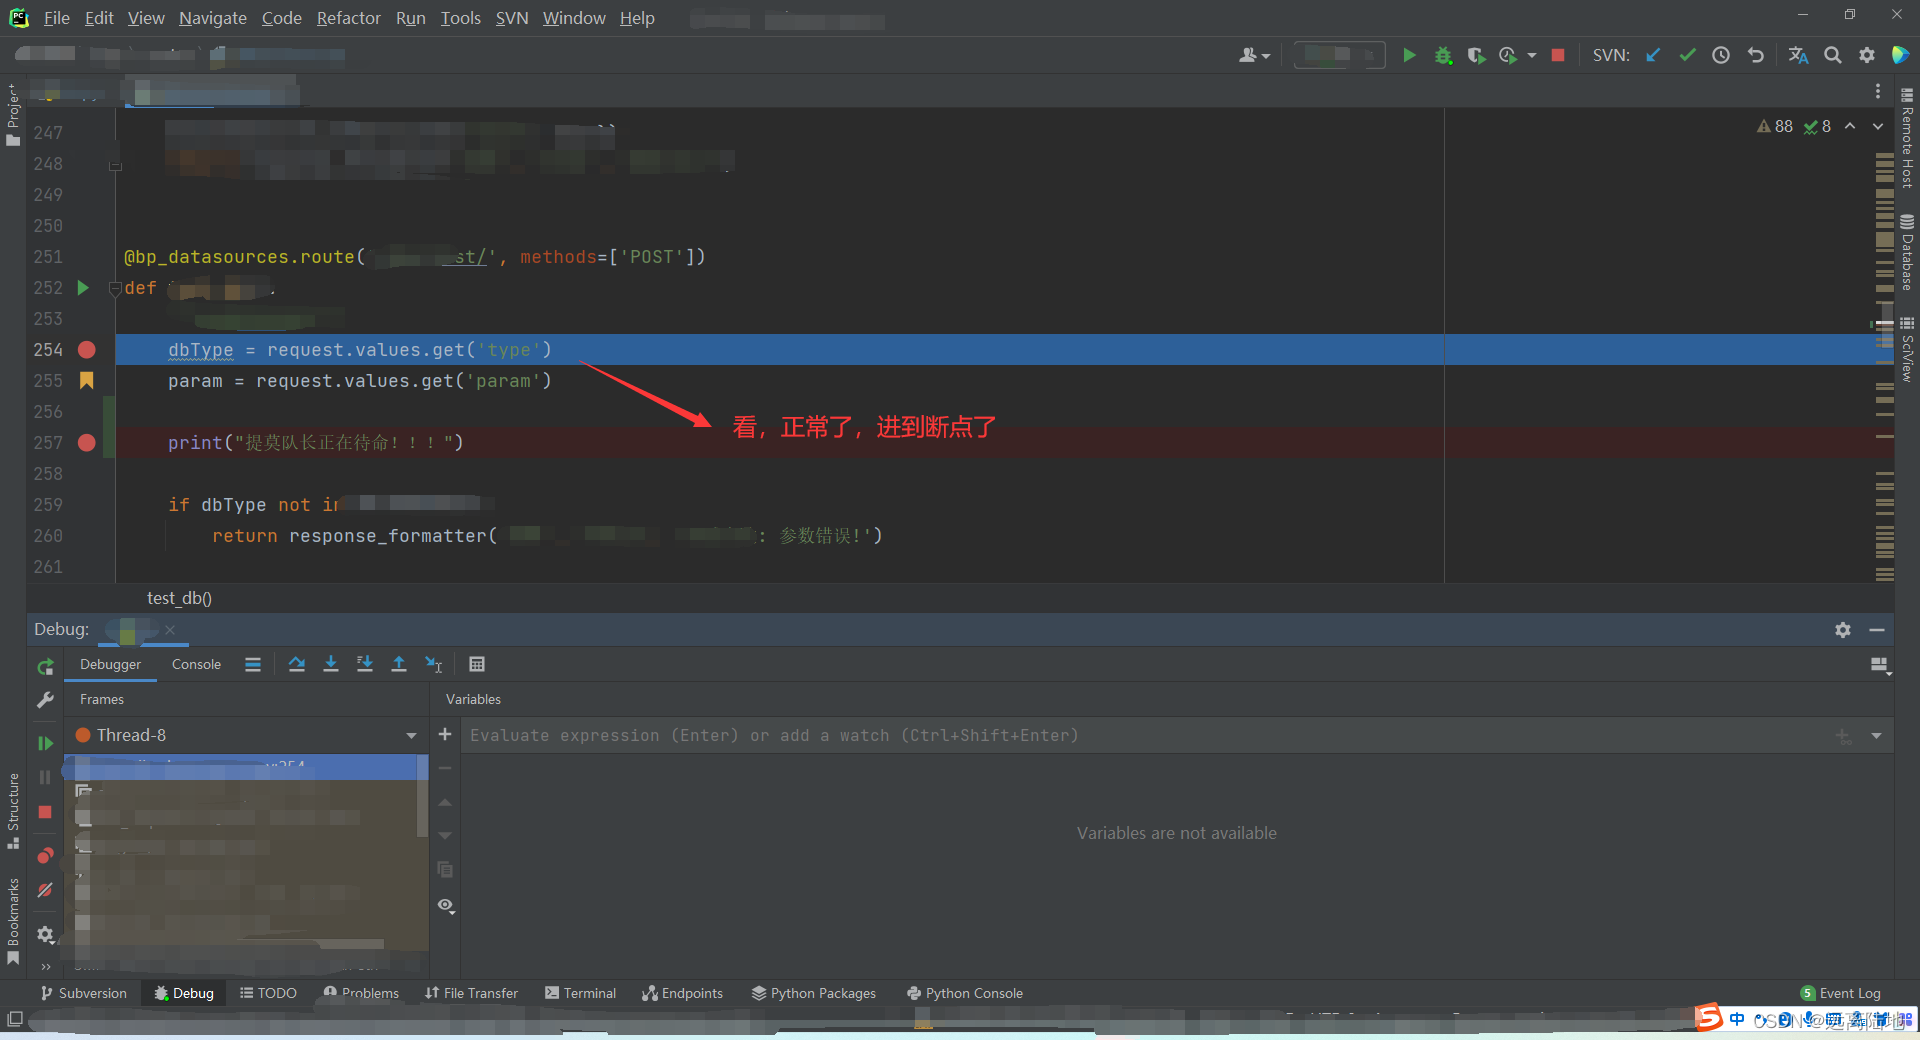Switch to the Console tab
The width and height of the screenshot is (1920, 1040).
coord(196,664)
